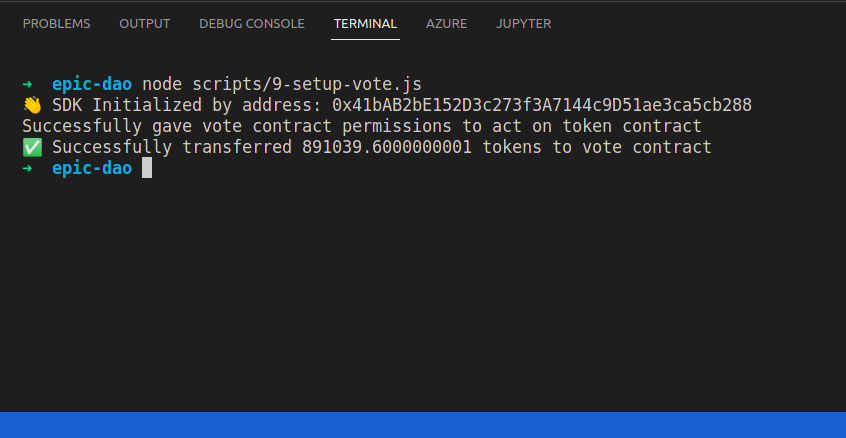The height and width of the screenshot is (438, 846).
Task: Click the green checkmark emoji icon
Action: (x=32, y=147)
